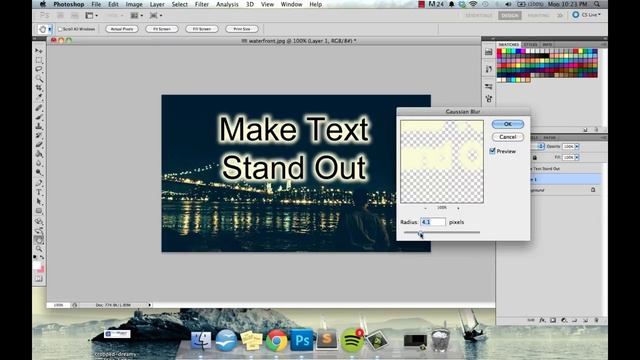Select the Quick Selection tool
The width and height of the screenshot is (640, 360).
pyautogui.click(x=39, y=78)
